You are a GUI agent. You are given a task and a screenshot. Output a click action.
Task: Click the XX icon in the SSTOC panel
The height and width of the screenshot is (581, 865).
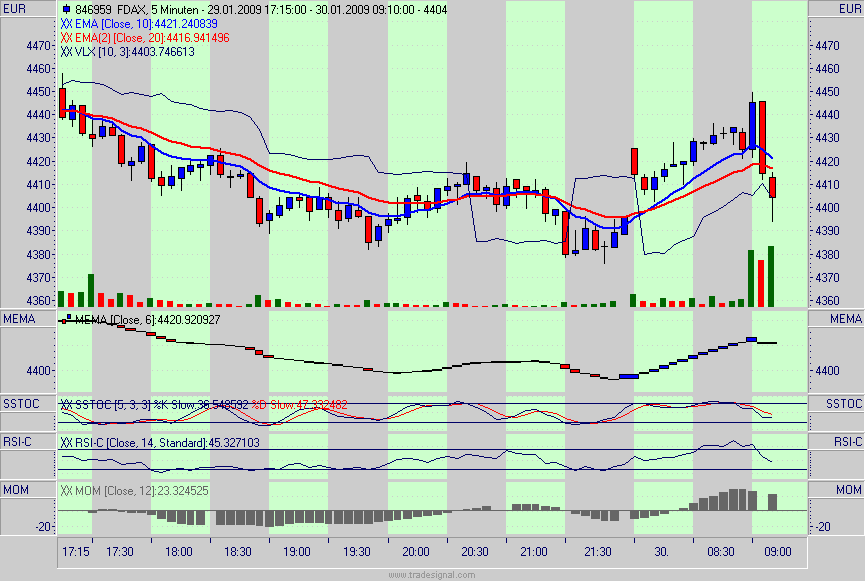[x=66, y=405]
